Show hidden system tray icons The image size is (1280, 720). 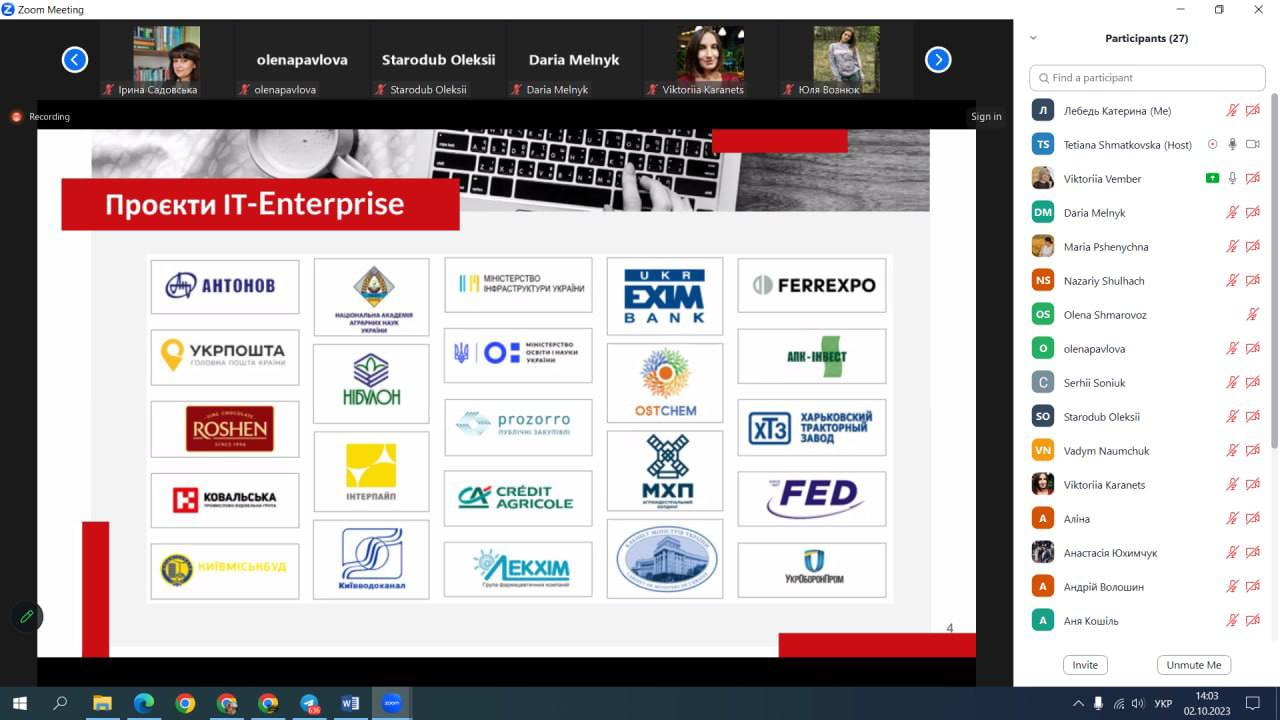pos(1078,703)
